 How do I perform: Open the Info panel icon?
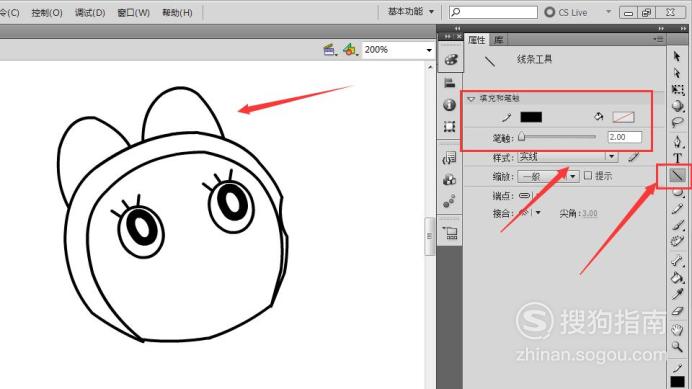pos(449,105)
